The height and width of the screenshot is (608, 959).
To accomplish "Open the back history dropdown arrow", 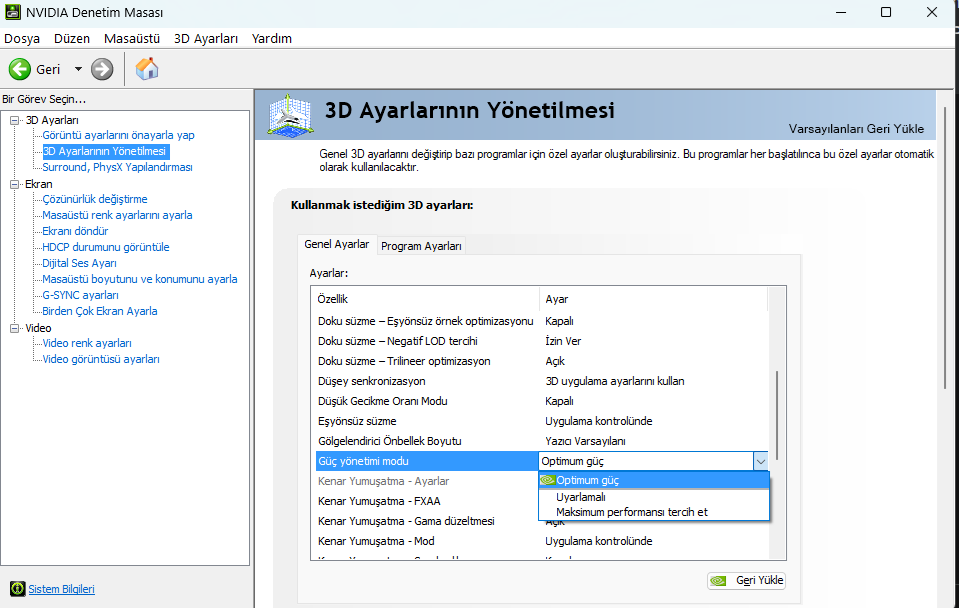I will click(x=78, y=69).
